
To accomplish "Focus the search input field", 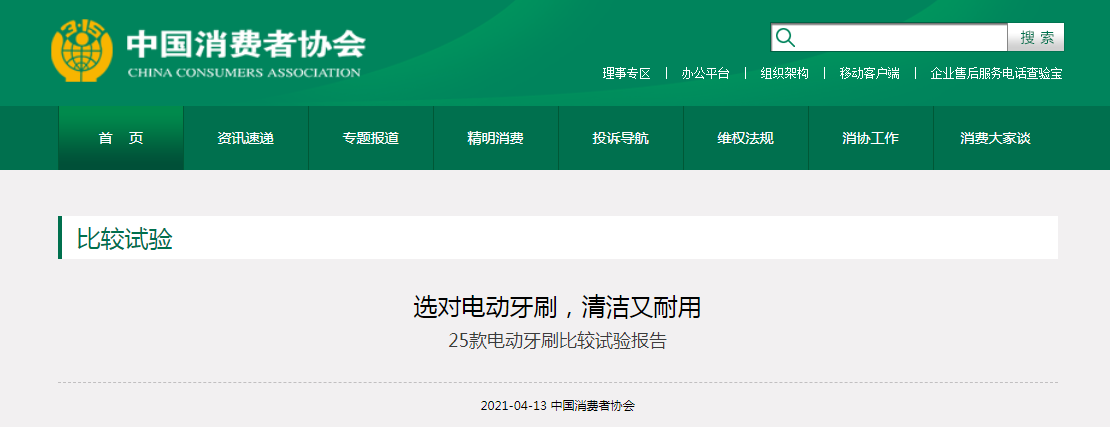I will pyautogui.click(x=900, y=38).
